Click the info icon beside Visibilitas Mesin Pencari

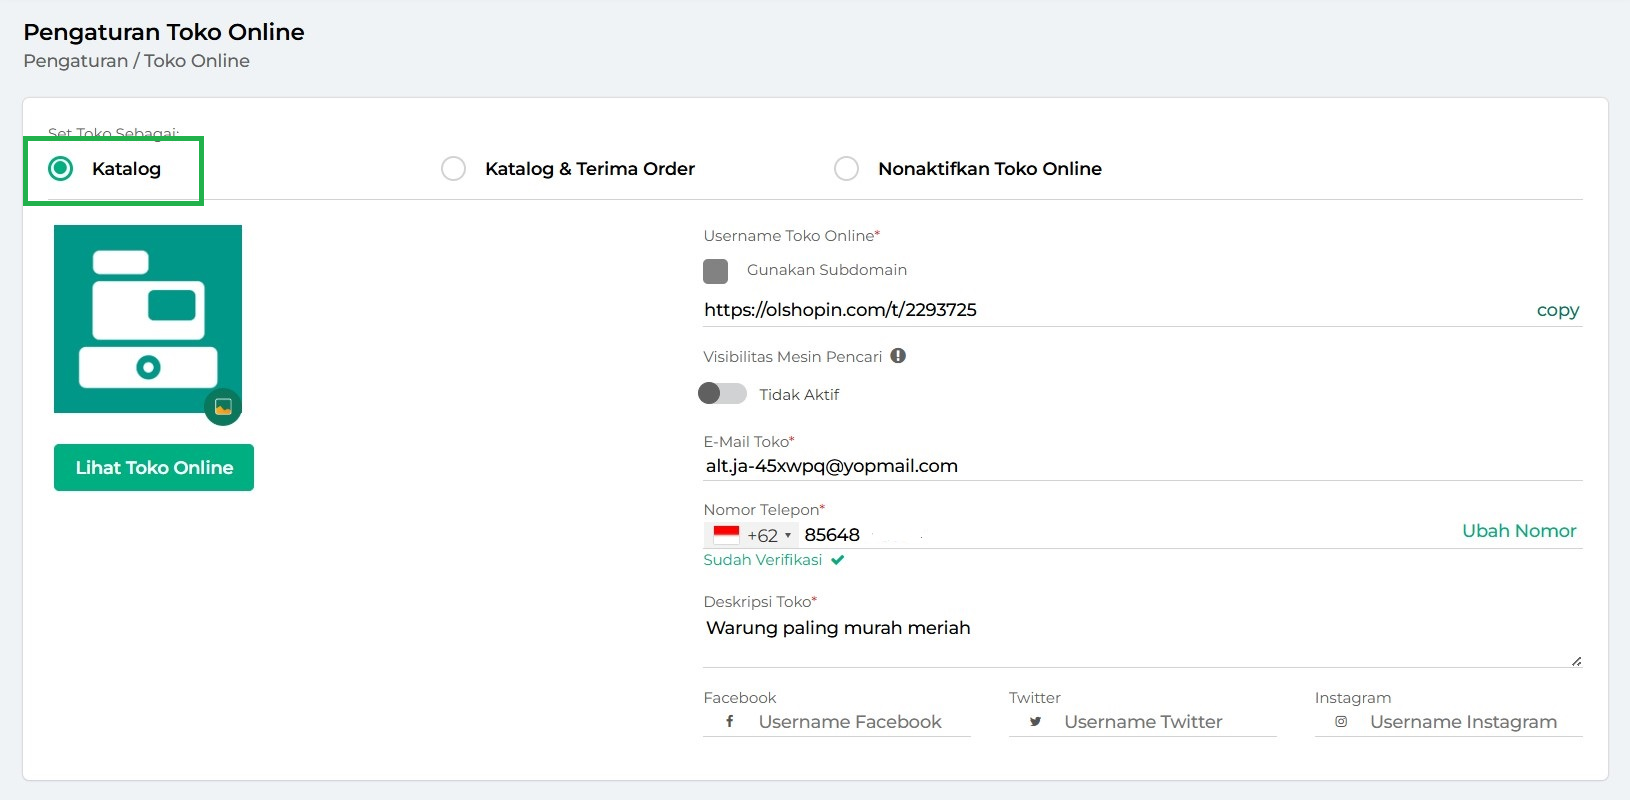click(898, 356)
